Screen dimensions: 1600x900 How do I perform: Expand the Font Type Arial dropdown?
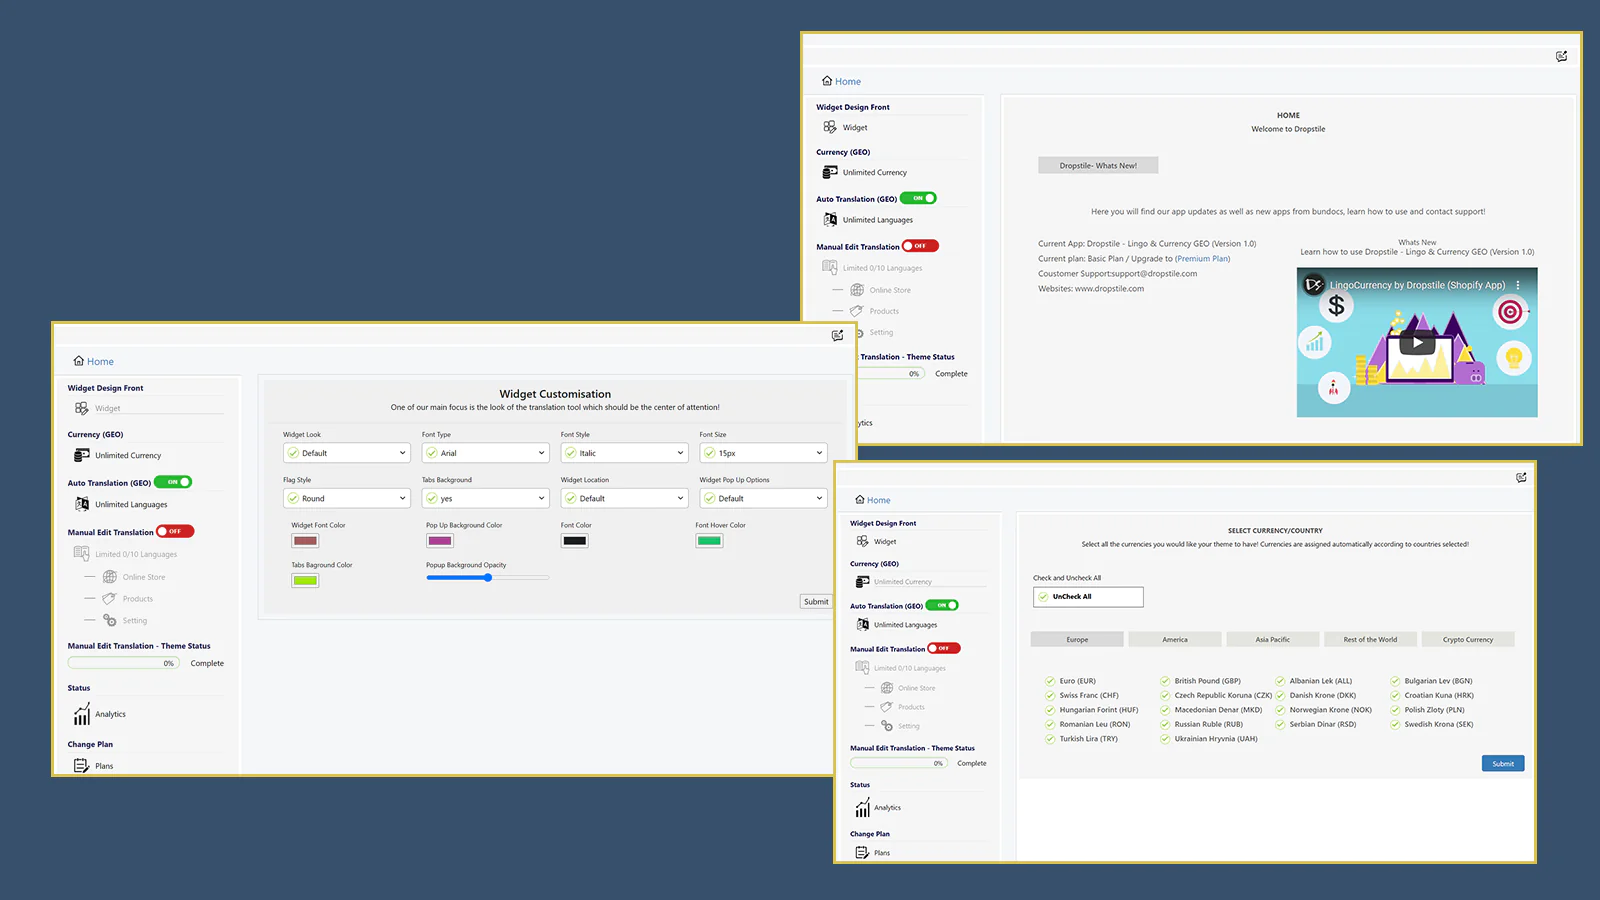tap(486, 453)
